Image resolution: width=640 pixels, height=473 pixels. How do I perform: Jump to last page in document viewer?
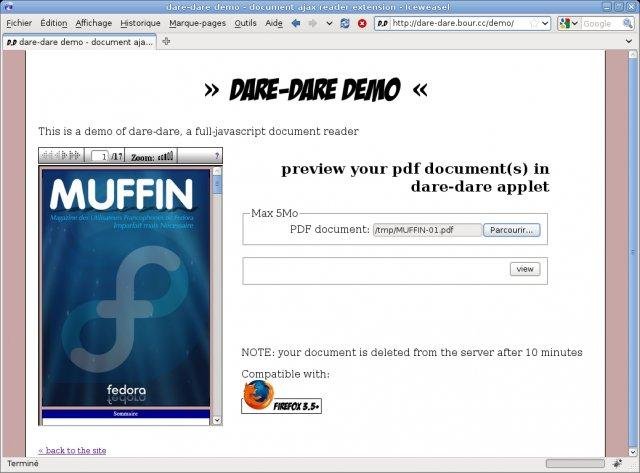[75, 155]
